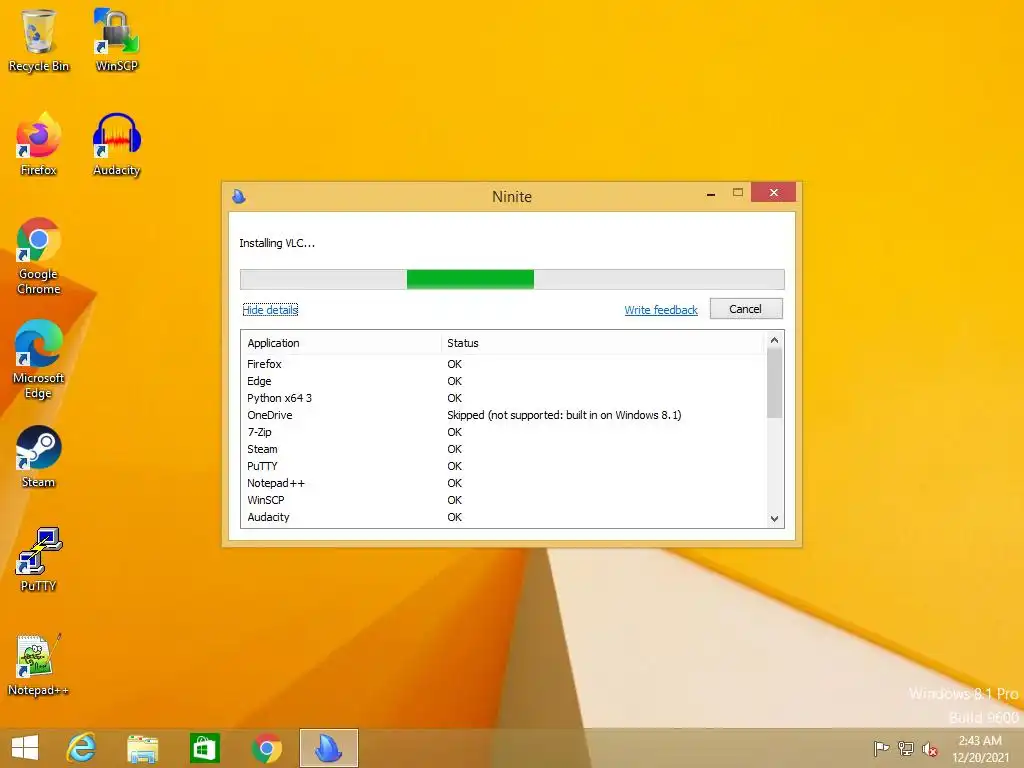Screen dimensions: 1024x768
Task: Click the Status column header
Action: (x=602, y=343)
